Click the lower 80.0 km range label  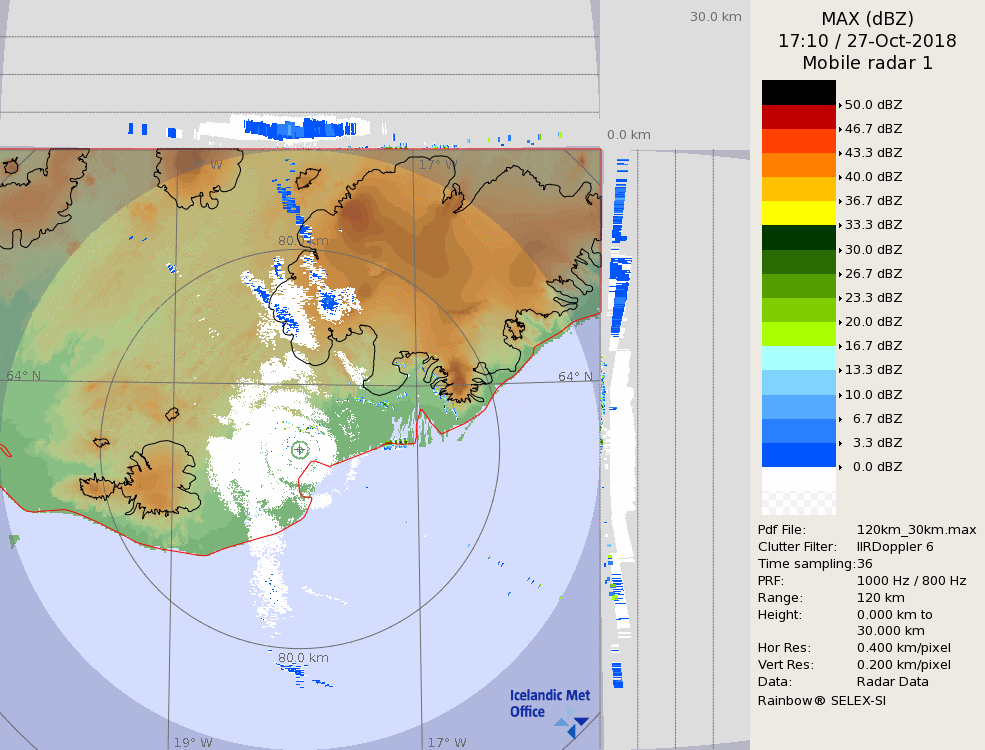tap(303, 658)
